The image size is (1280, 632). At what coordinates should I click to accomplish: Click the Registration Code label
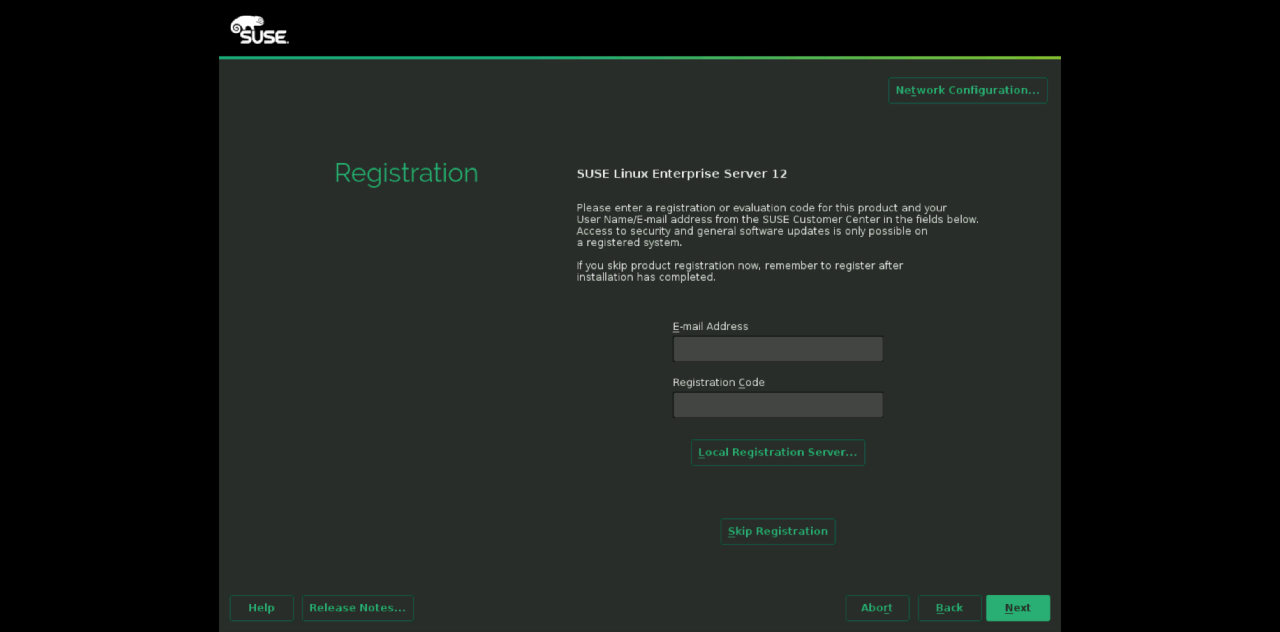718,383
